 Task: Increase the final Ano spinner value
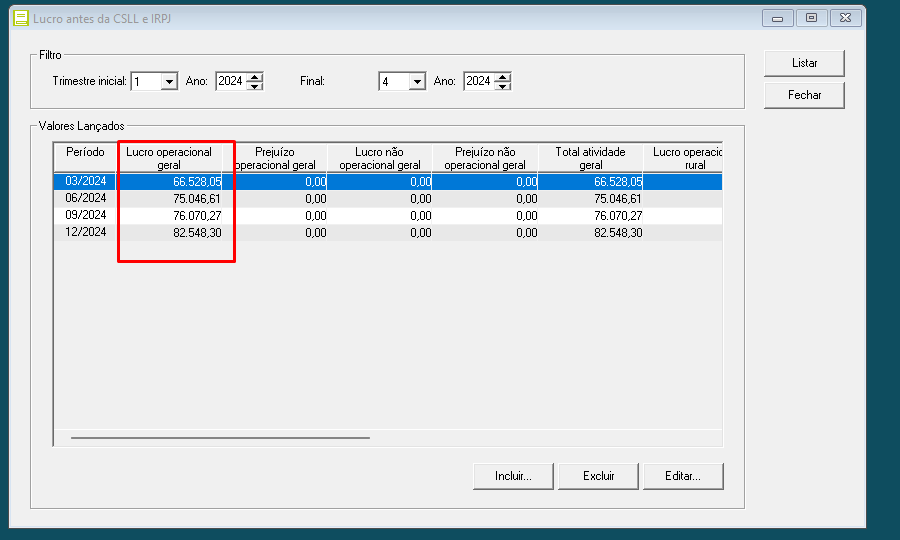pos(503,77)
